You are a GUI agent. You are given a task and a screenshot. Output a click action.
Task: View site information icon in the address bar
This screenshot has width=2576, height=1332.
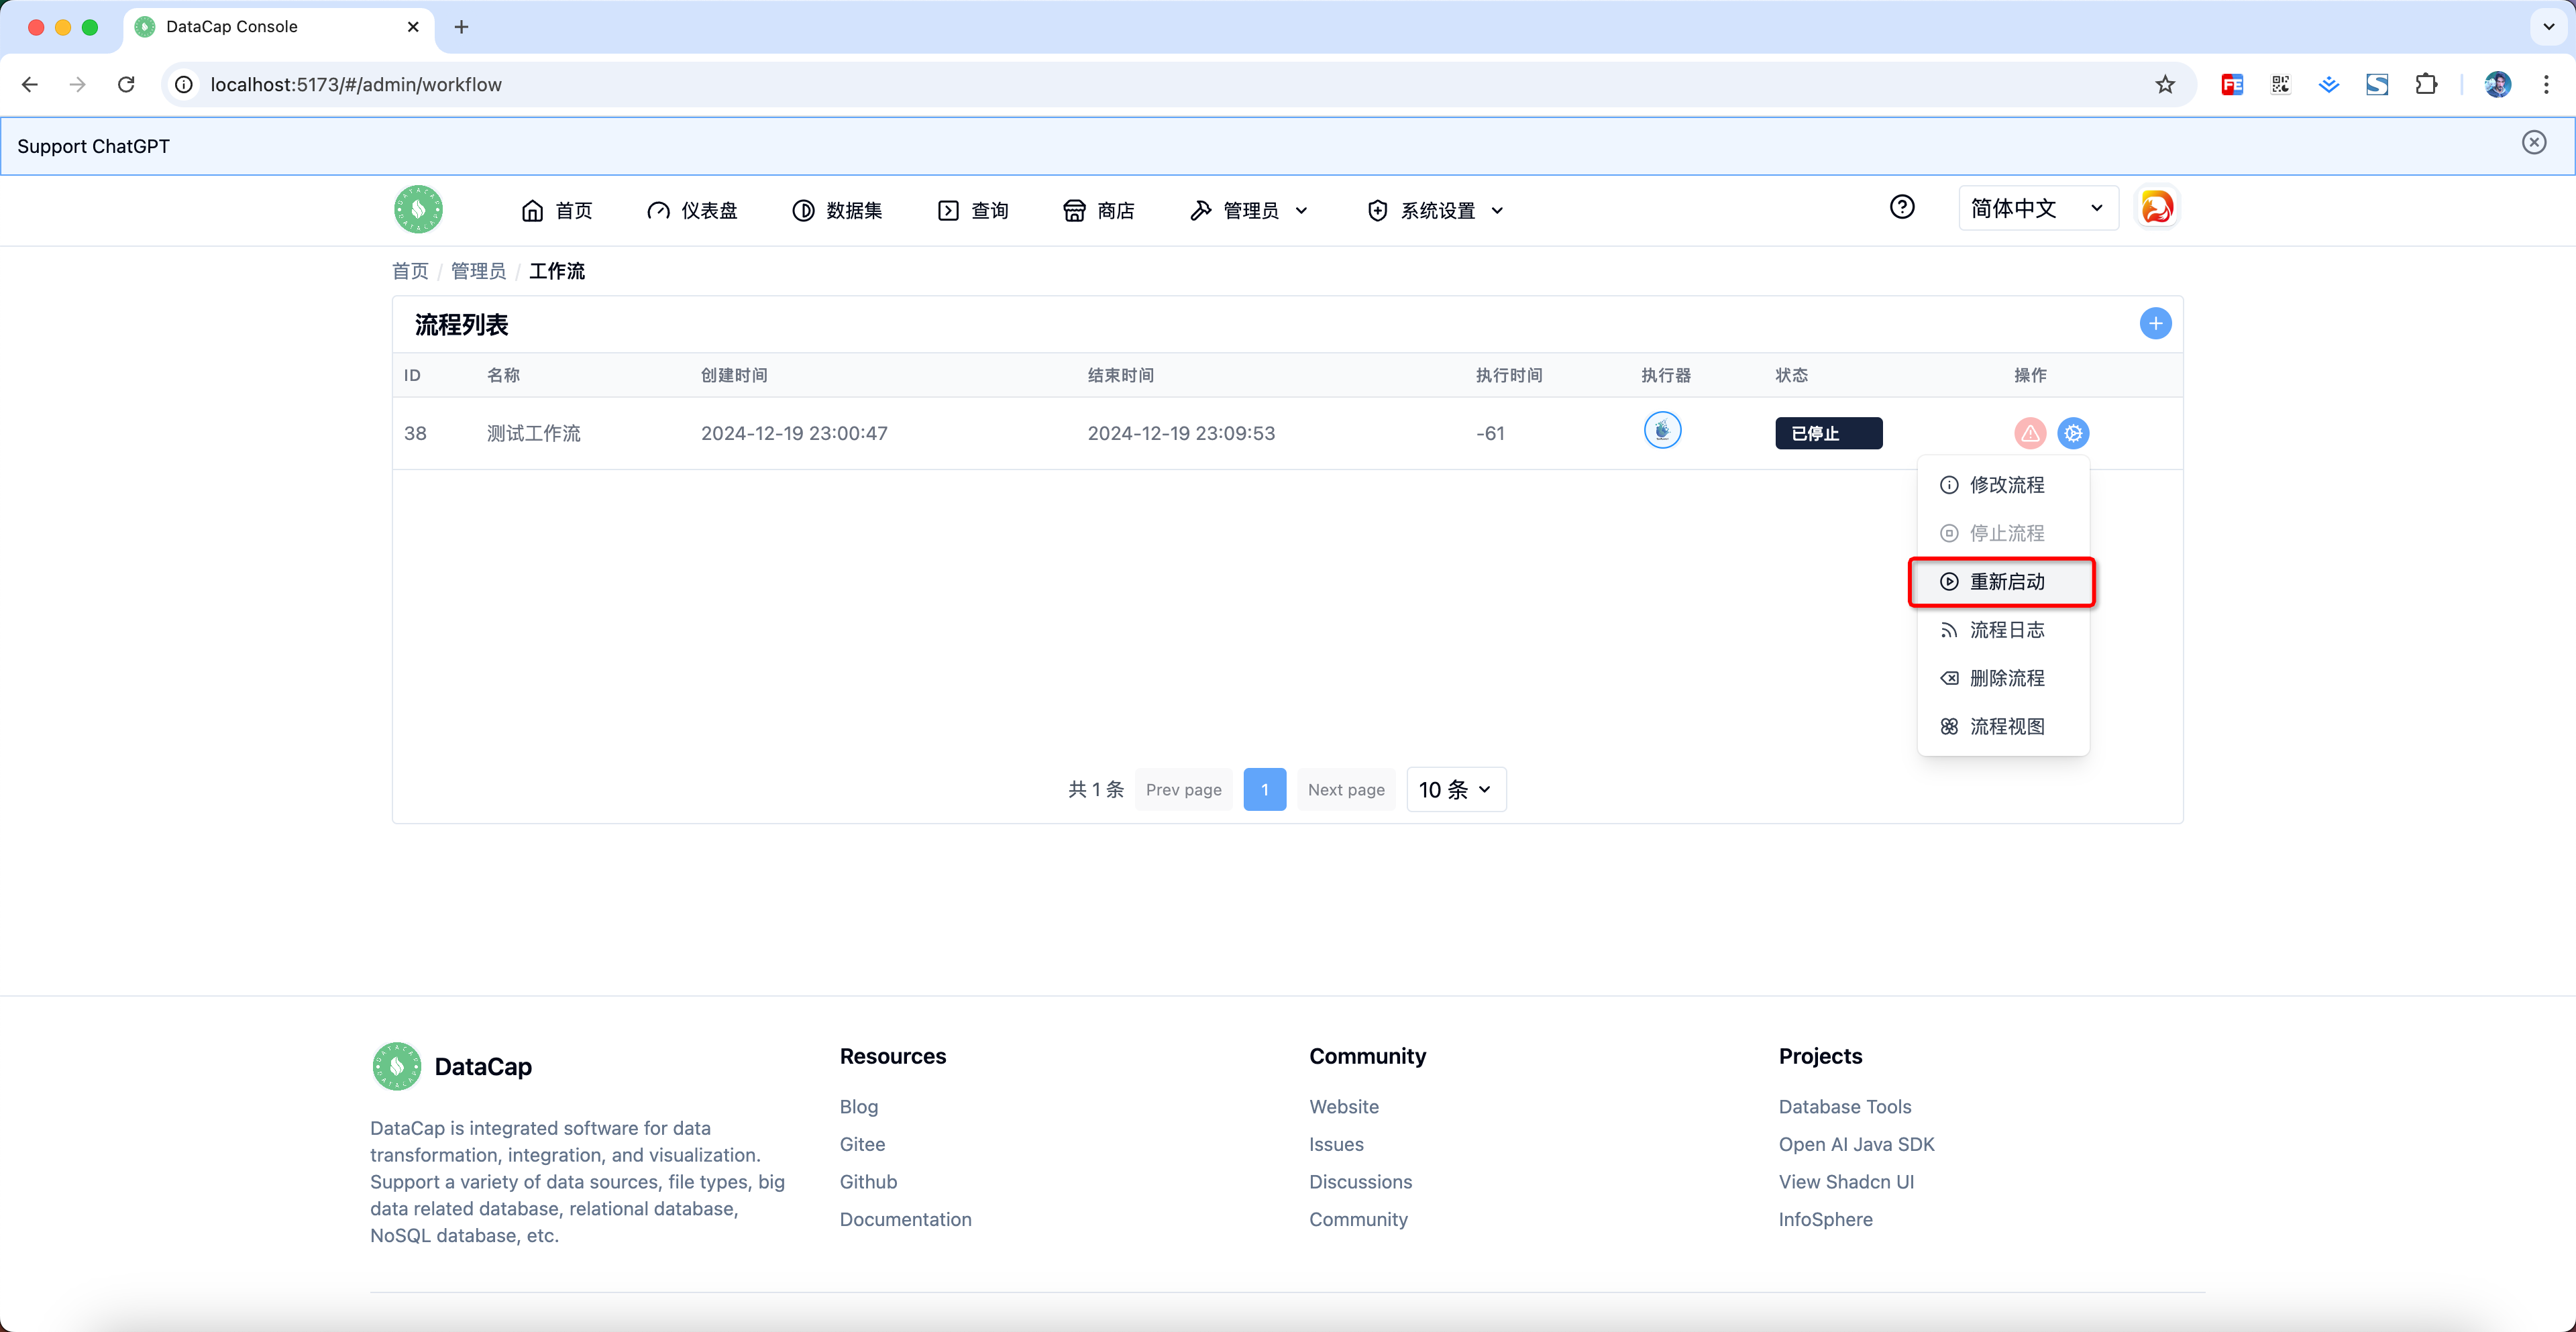(184, 85)
